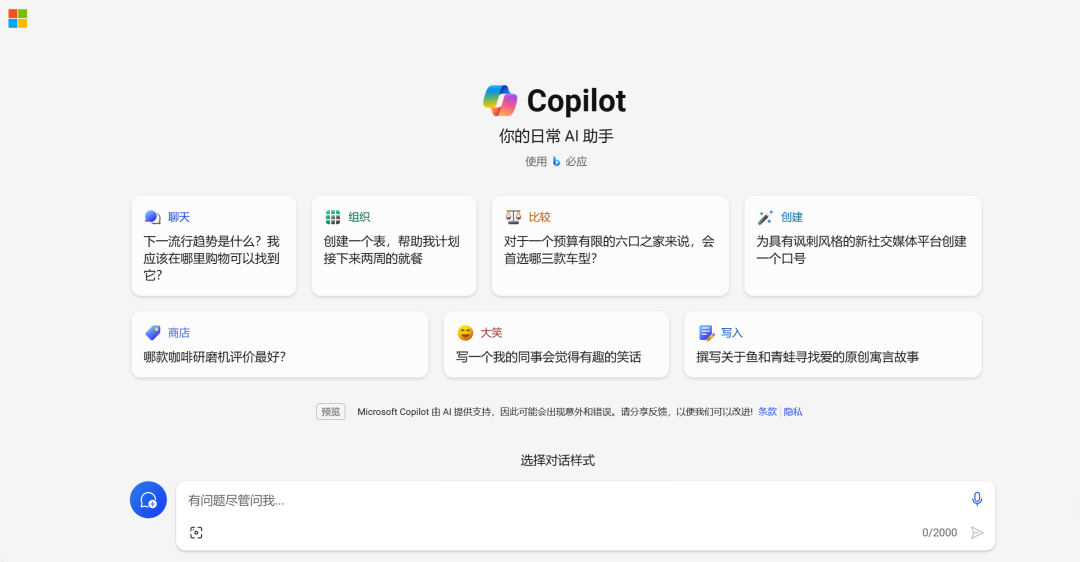This screenshot has width=1080, height=562.
Task: Click the laughing emoji icon next to 大笑
Action: coord(465,333)
